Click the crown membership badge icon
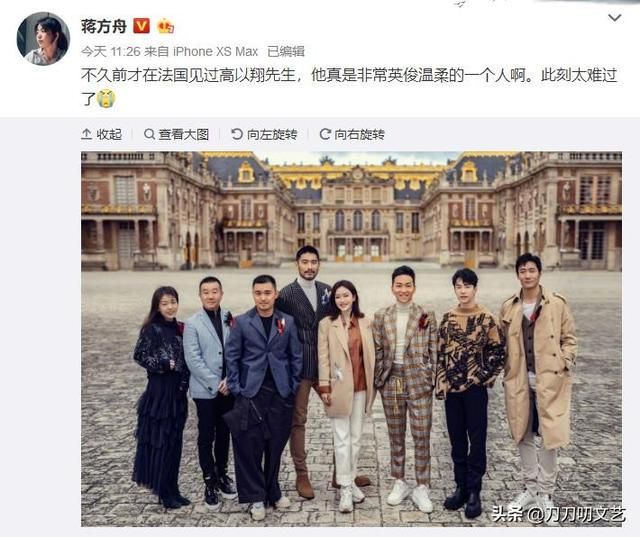 [165, 27]
